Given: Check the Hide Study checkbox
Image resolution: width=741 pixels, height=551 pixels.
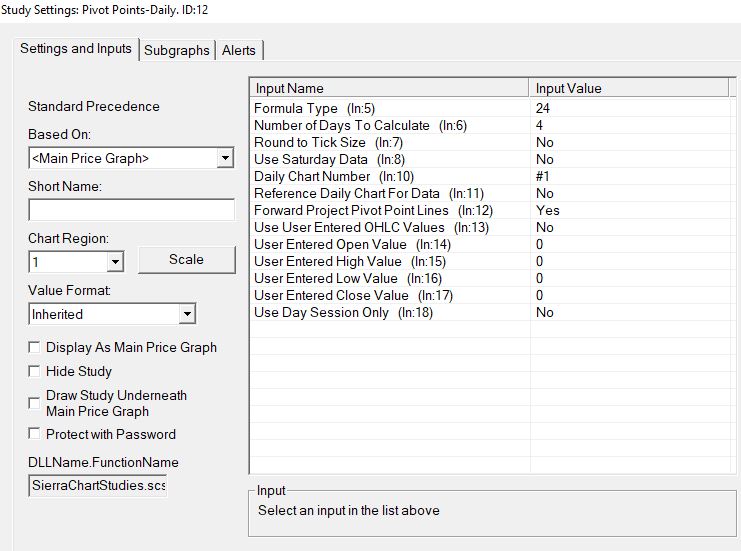Looking at the screenshot, I should tap(35, 372).
